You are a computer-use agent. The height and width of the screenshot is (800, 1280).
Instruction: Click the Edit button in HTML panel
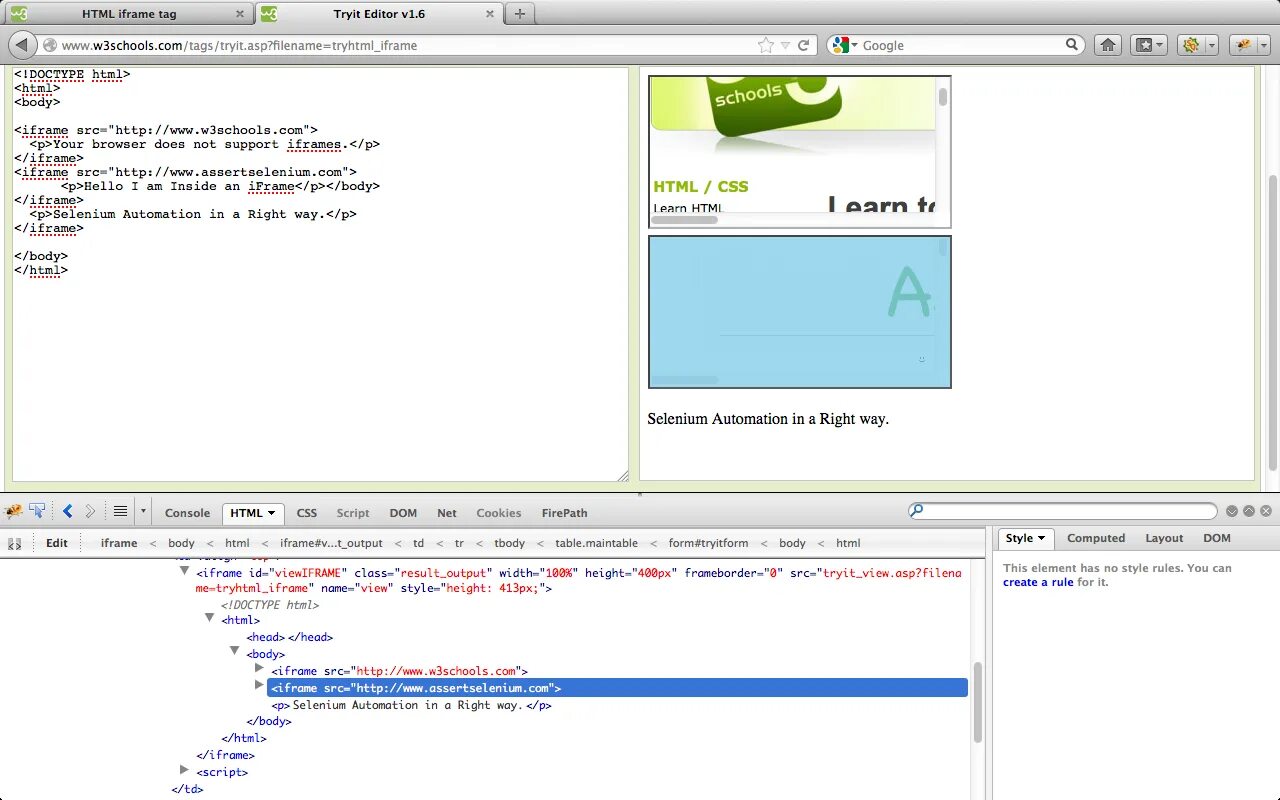57,543
